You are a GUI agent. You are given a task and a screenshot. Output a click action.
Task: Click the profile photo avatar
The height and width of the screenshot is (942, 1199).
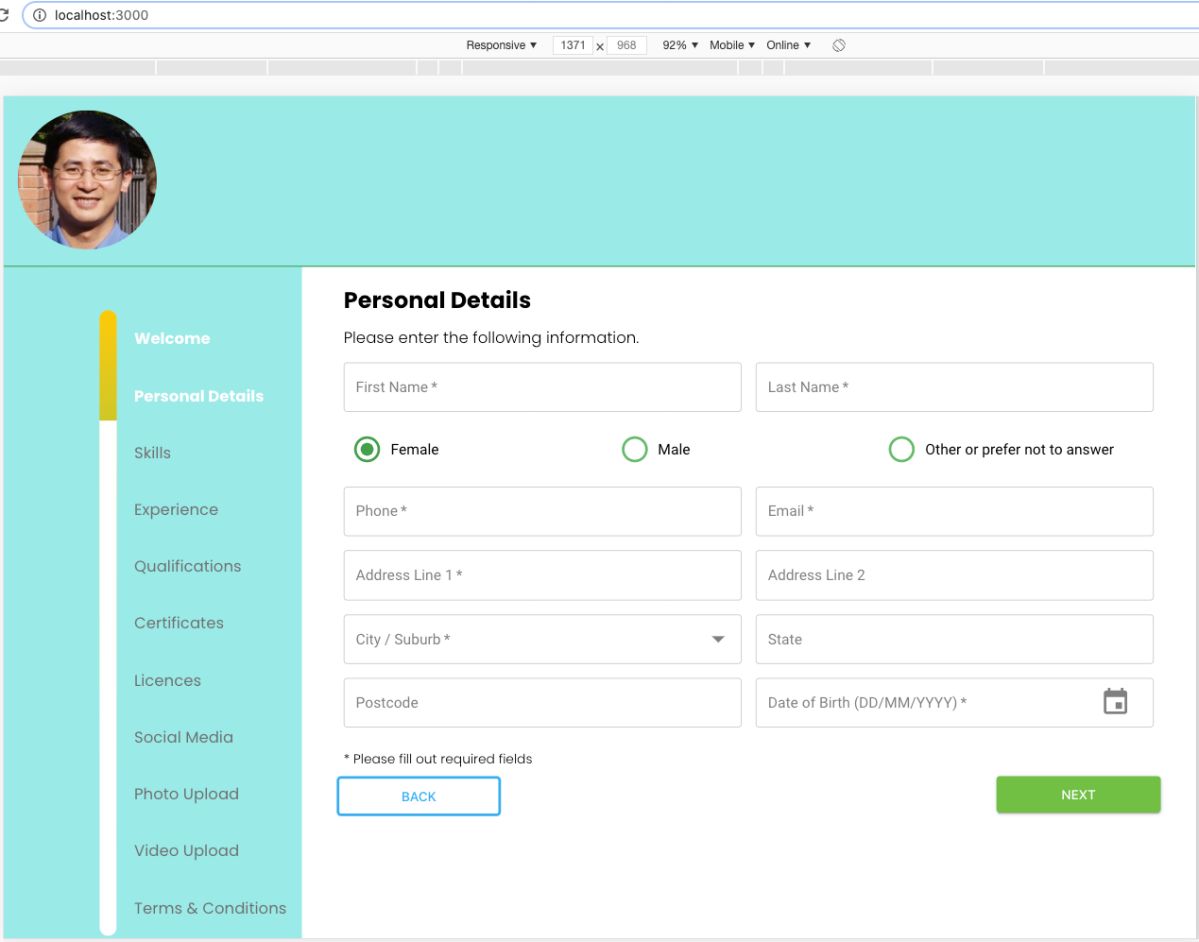pyautogui.click(x=87, y=180)
